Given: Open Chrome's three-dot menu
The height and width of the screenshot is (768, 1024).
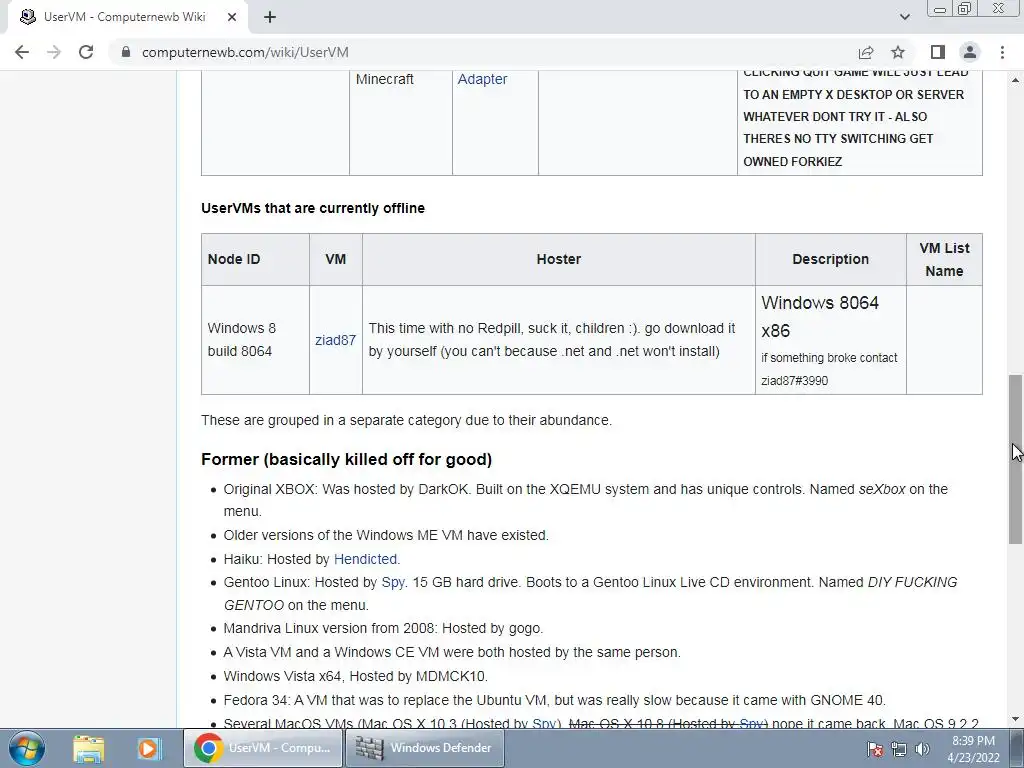Looking at the screenshot, I should 1002,52.
